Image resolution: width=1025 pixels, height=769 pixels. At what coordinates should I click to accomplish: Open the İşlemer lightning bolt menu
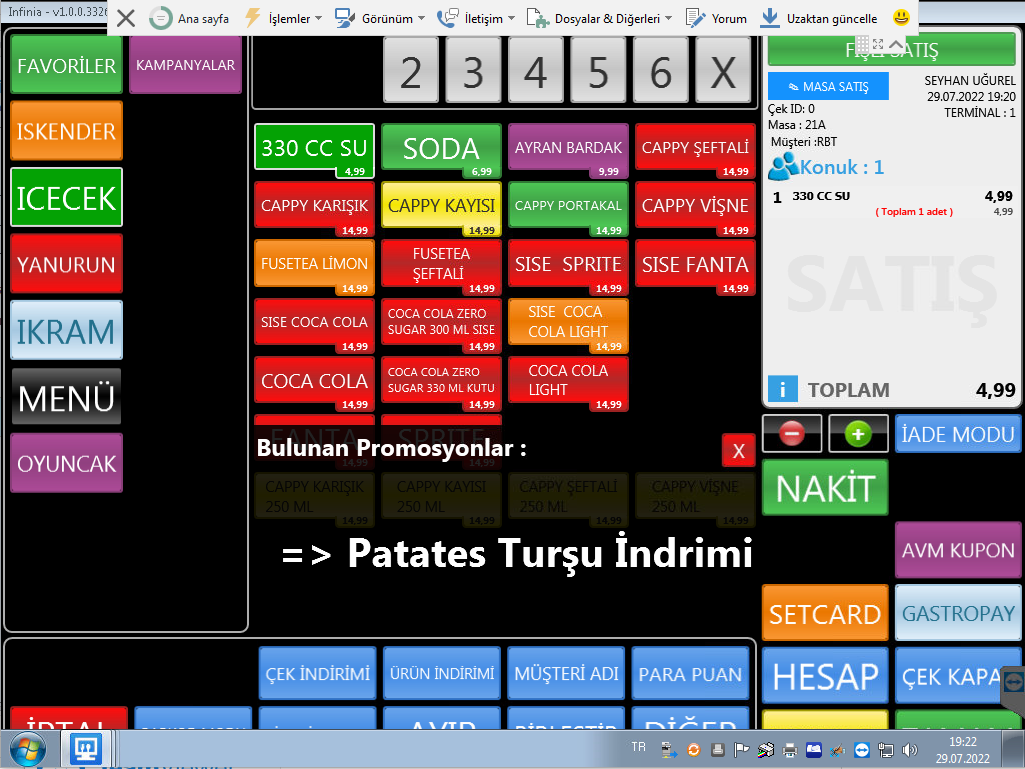[253, 18]
